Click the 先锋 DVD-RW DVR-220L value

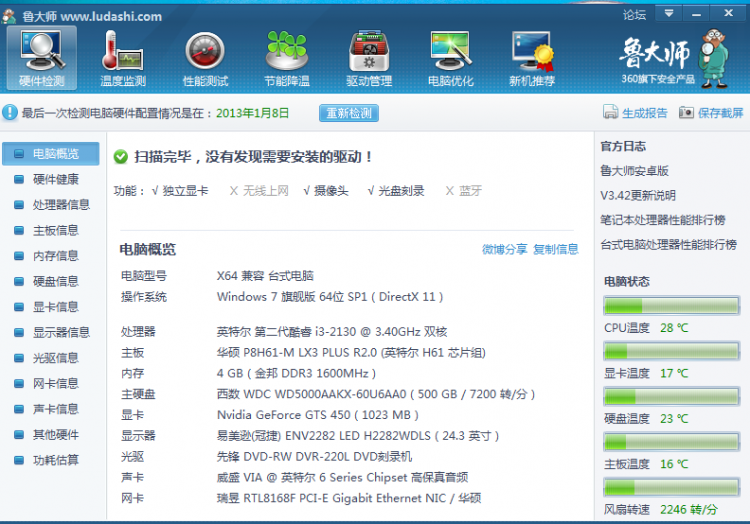(314, 457)
